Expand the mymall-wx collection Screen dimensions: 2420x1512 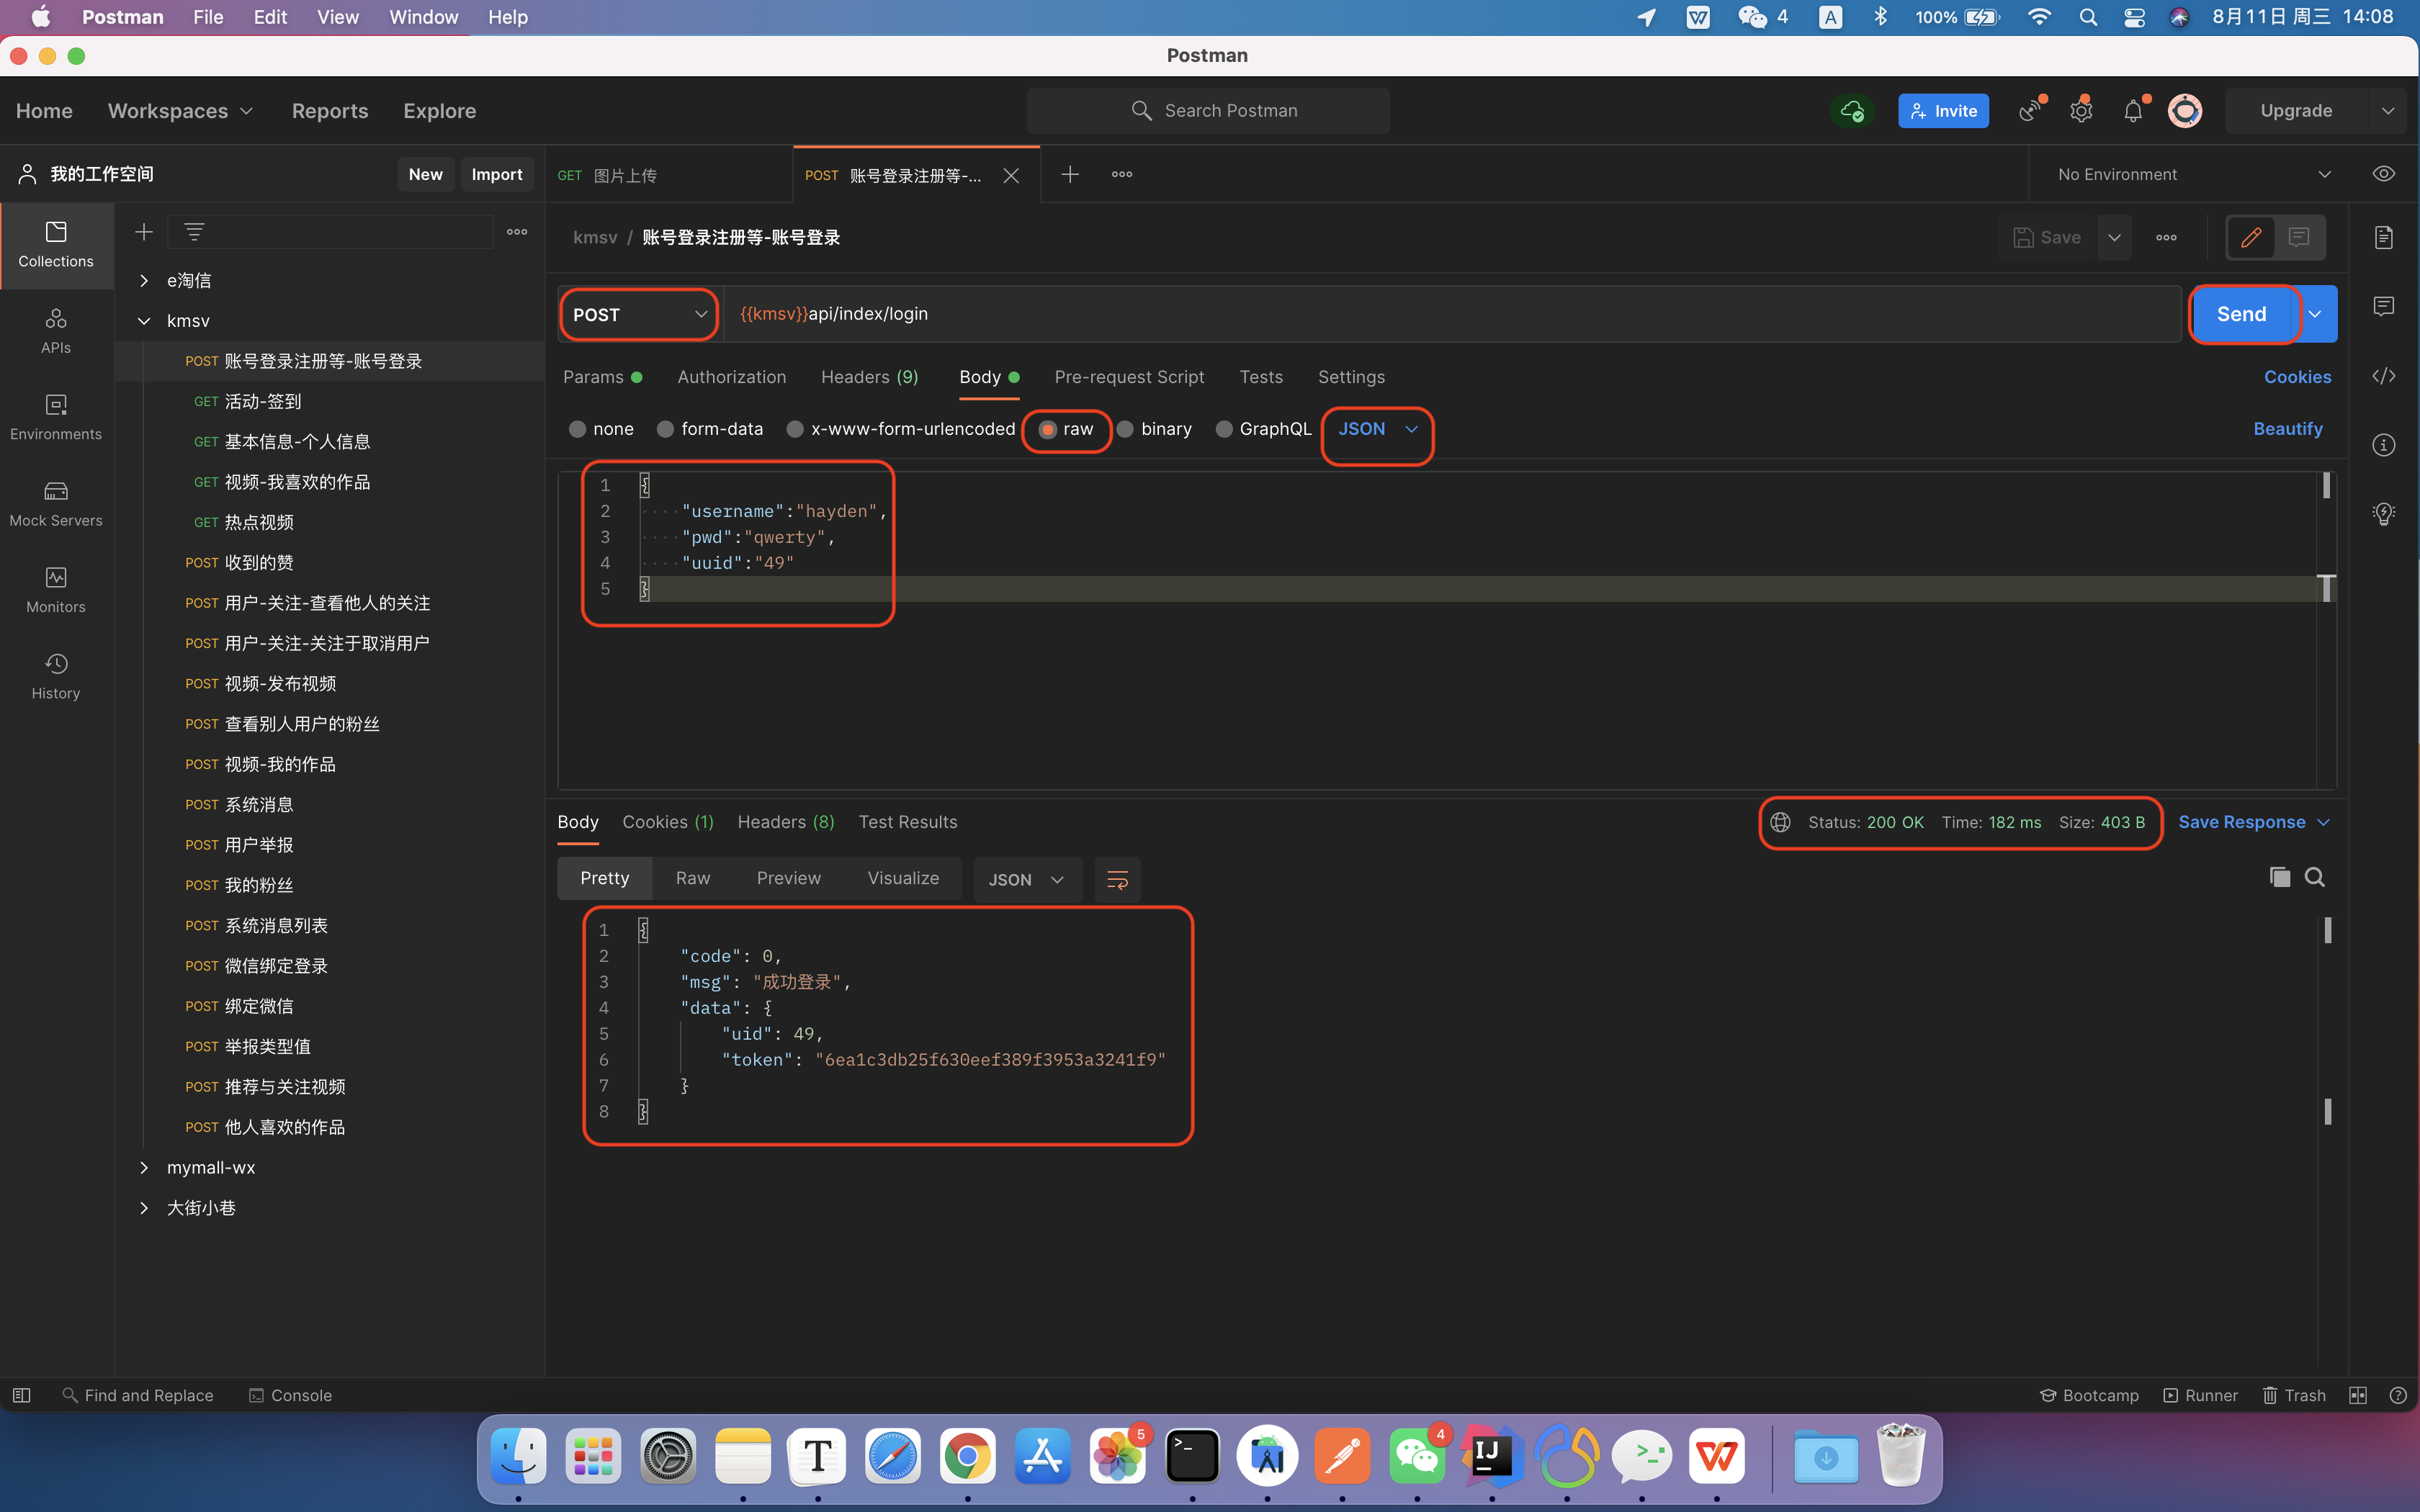pos(144,1167)
